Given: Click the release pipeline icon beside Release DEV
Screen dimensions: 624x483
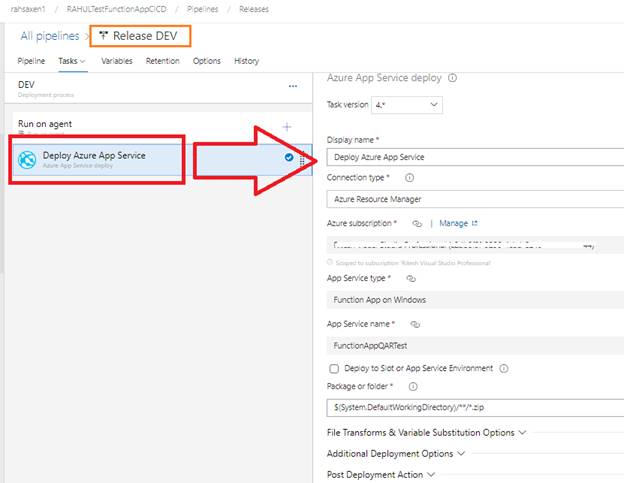Looking at the screenshot, I should (x=103, y=35).
